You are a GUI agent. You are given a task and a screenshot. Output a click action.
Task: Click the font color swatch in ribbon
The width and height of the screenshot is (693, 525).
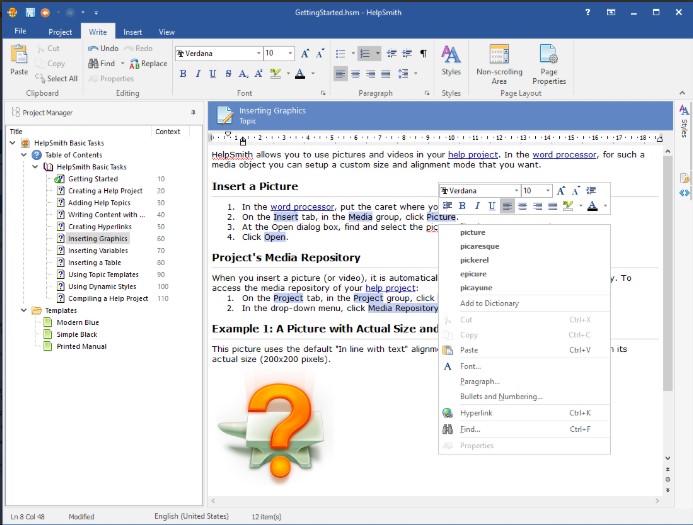point(299,74)
